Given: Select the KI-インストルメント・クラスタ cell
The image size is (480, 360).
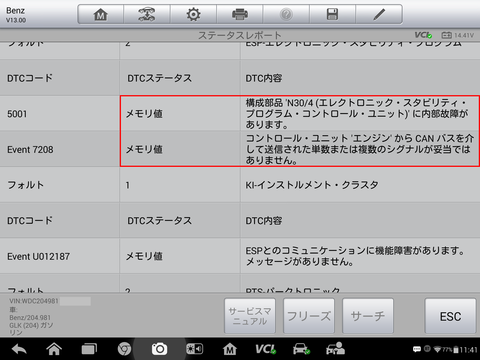Looking at the screenshot, I should pos(360,185).
